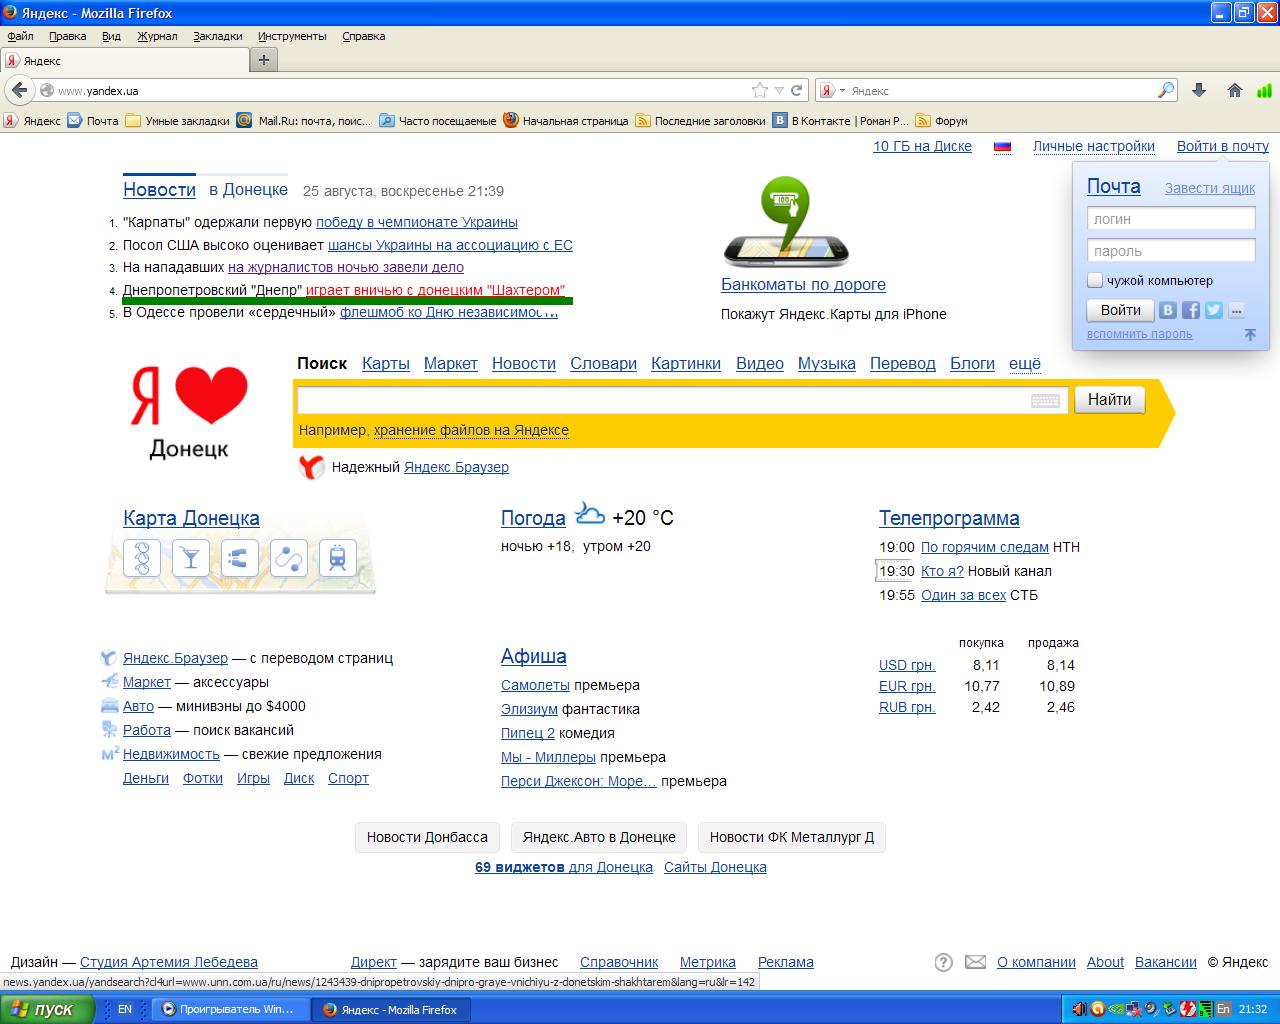The height and width of the screenshot is (1024, 1280).
Task: Open the 'Студия Артемия Лебедева' footer link
Action: (x=169, y=962)
